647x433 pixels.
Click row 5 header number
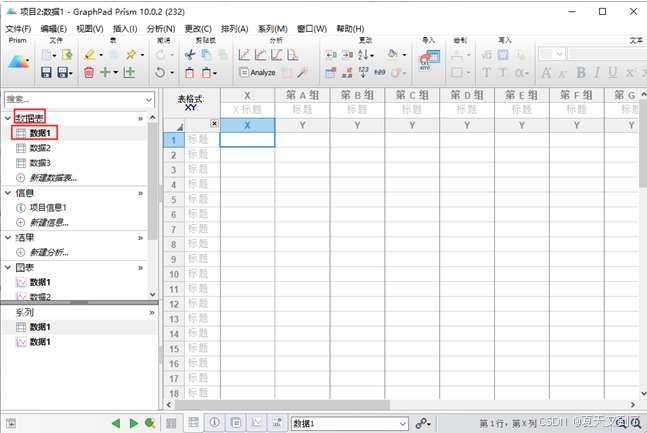174,200
